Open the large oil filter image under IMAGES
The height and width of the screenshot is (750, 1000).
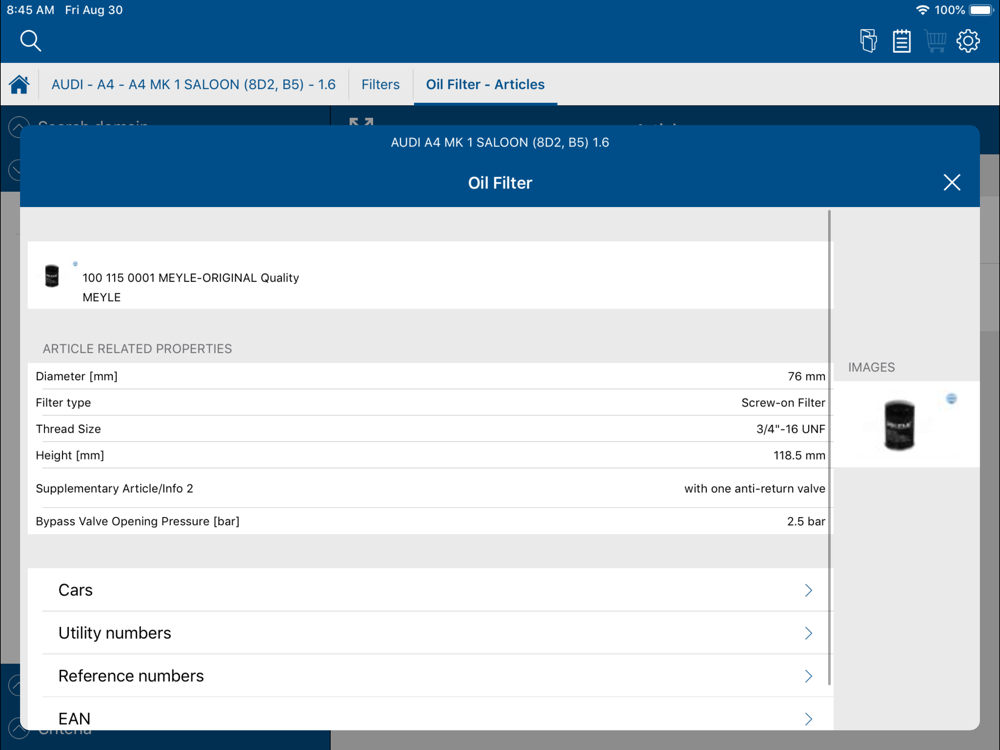899,425
